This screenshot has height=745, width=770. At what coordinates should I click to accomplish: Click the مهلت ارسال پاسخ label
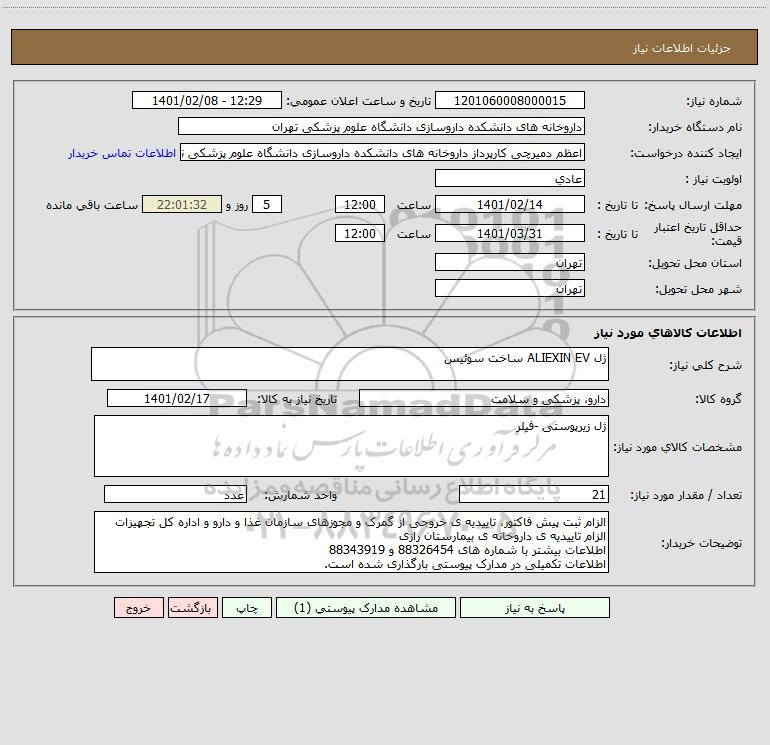(692, 206)
